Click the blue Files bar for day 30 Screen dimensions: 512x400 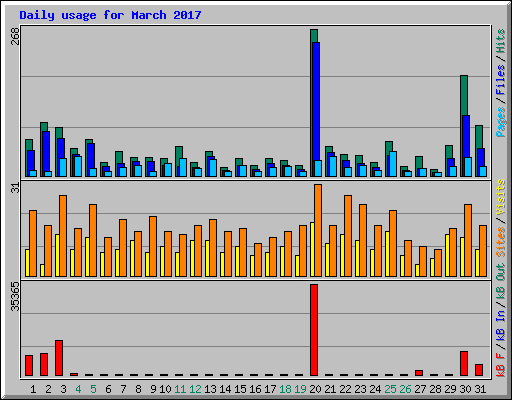pyautogui.click(x=466, y=137)
